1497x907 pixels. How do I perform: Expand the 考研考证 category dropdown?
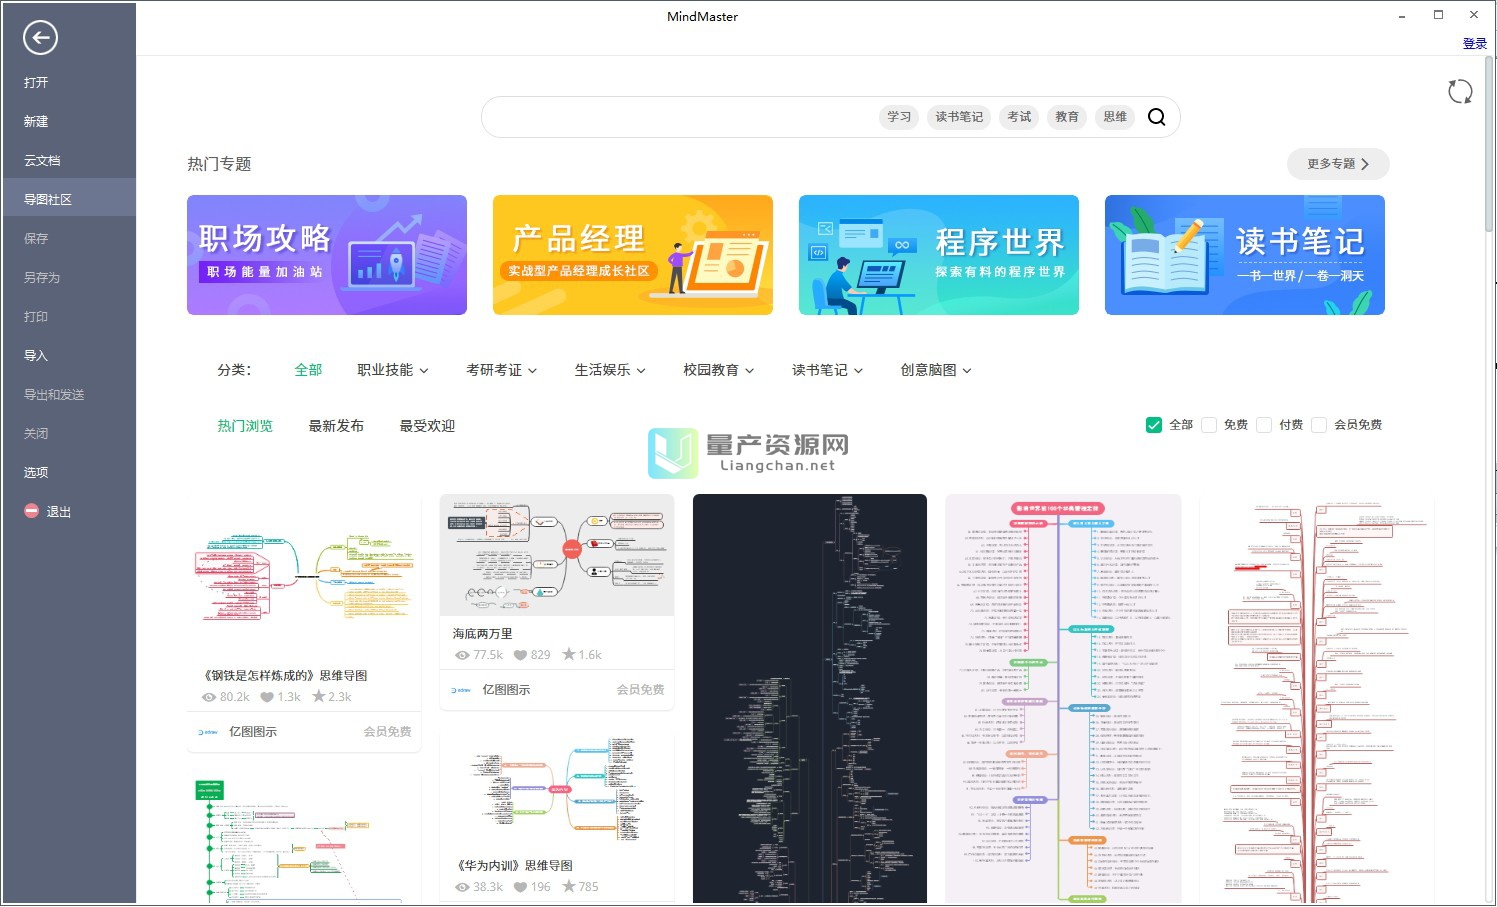tap(502, 370)
